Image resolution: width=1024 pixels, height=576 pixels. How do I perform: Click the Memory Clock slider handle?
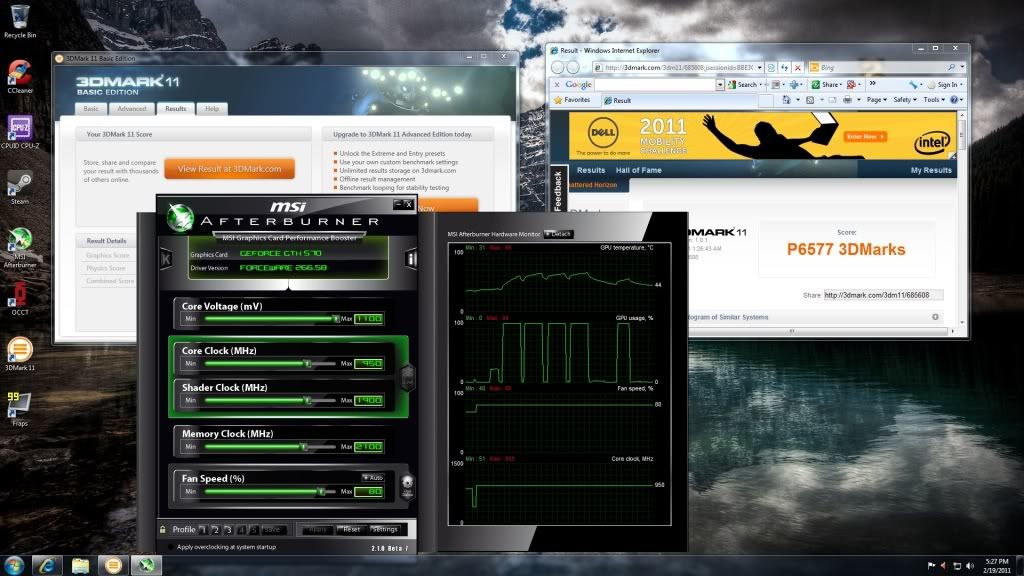pos(304,447)
